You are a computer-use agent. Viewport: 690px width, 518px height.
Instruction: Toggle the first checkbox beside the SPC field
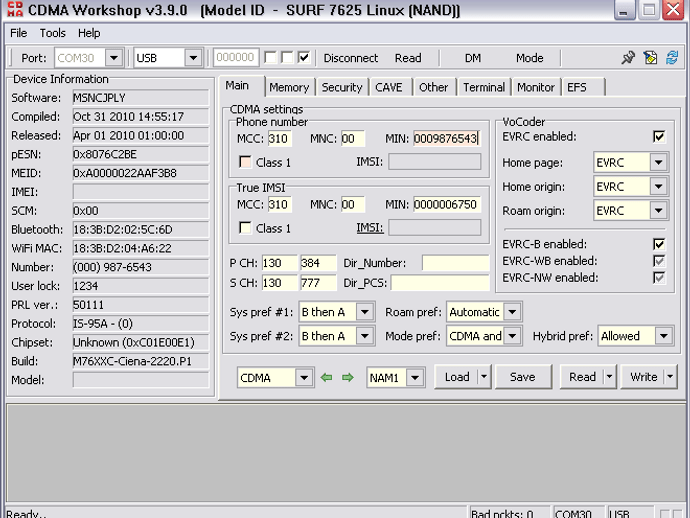coord(270,57)
